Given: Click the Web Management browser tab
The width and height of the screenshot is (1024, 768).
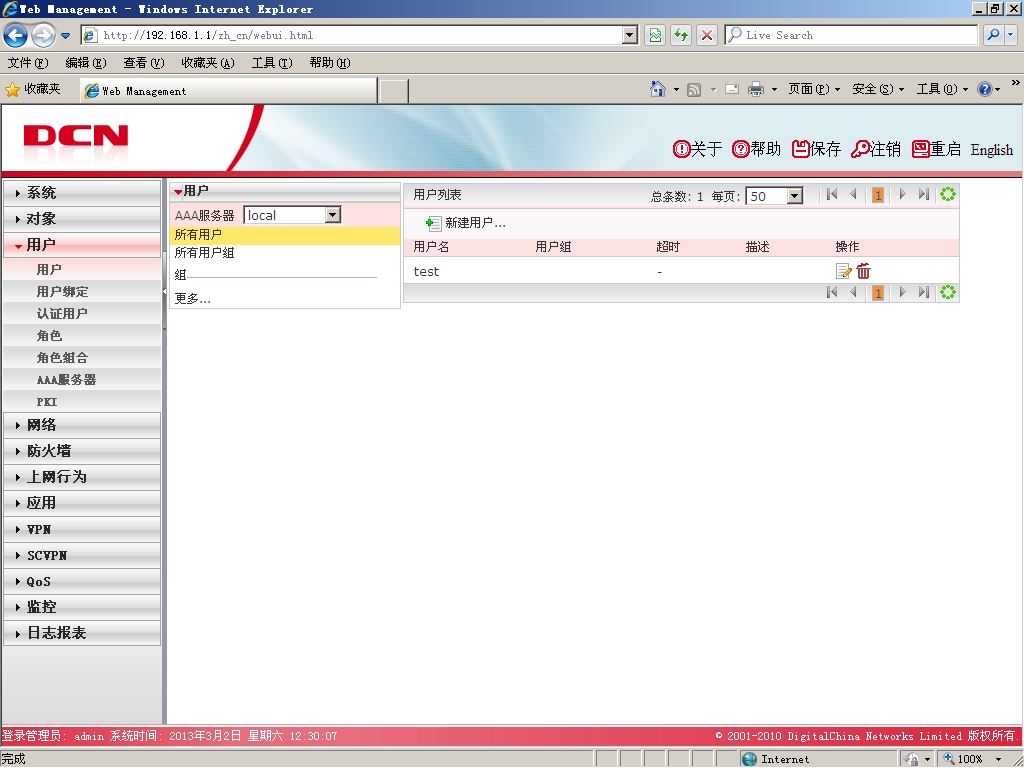Looking at the screenshot, I should click(229, 91).
